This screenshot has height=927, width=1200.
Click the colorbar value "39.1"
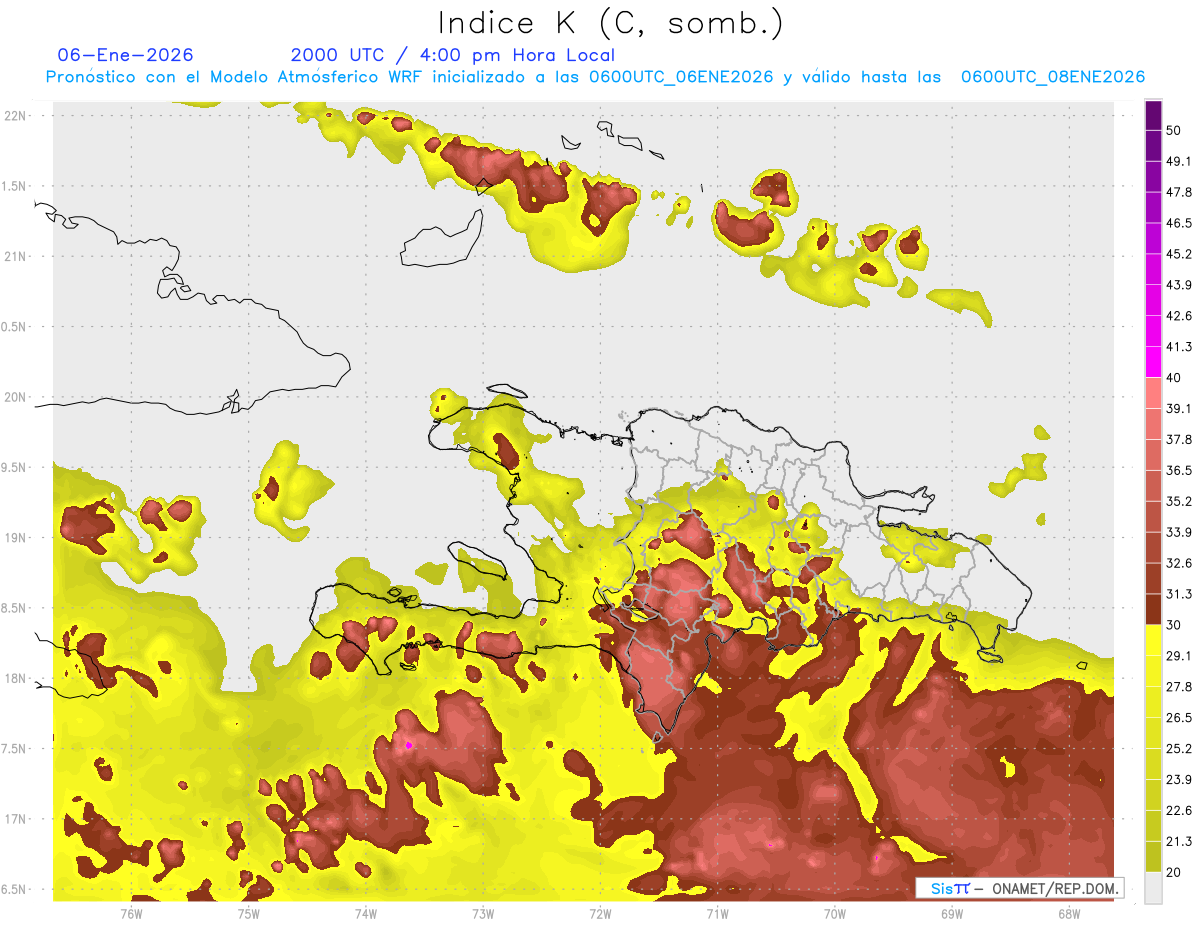[x=1179, y=409]
